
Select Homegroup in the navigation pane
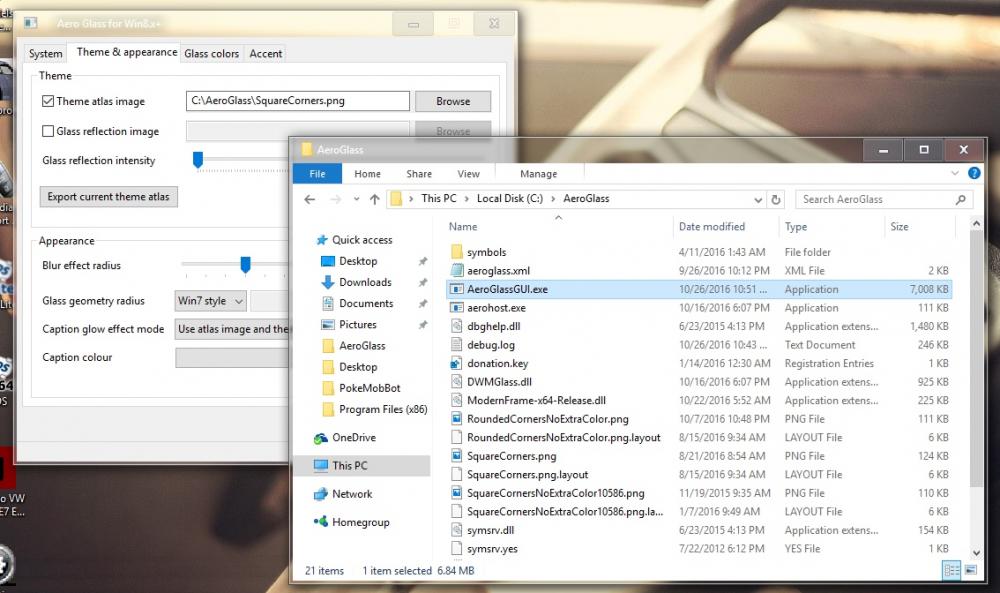tap(360, 522)
